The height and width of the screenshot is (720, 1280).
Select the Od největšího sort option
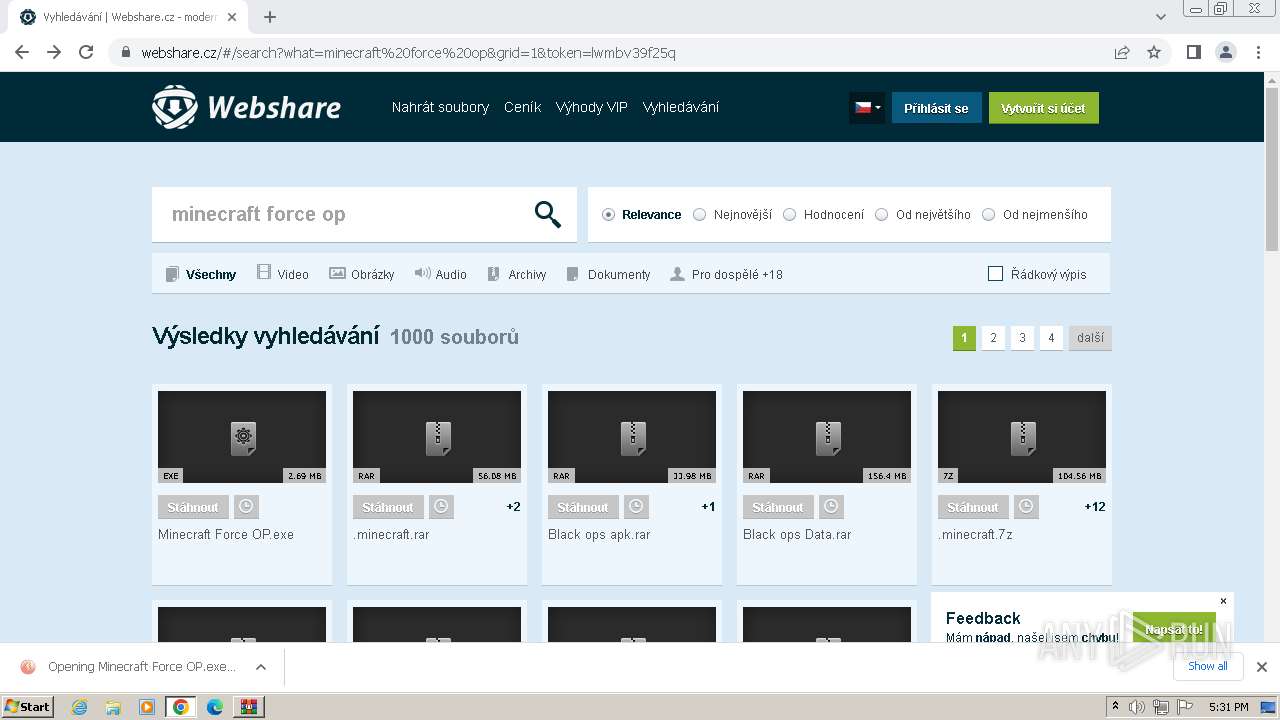(882, 215)
